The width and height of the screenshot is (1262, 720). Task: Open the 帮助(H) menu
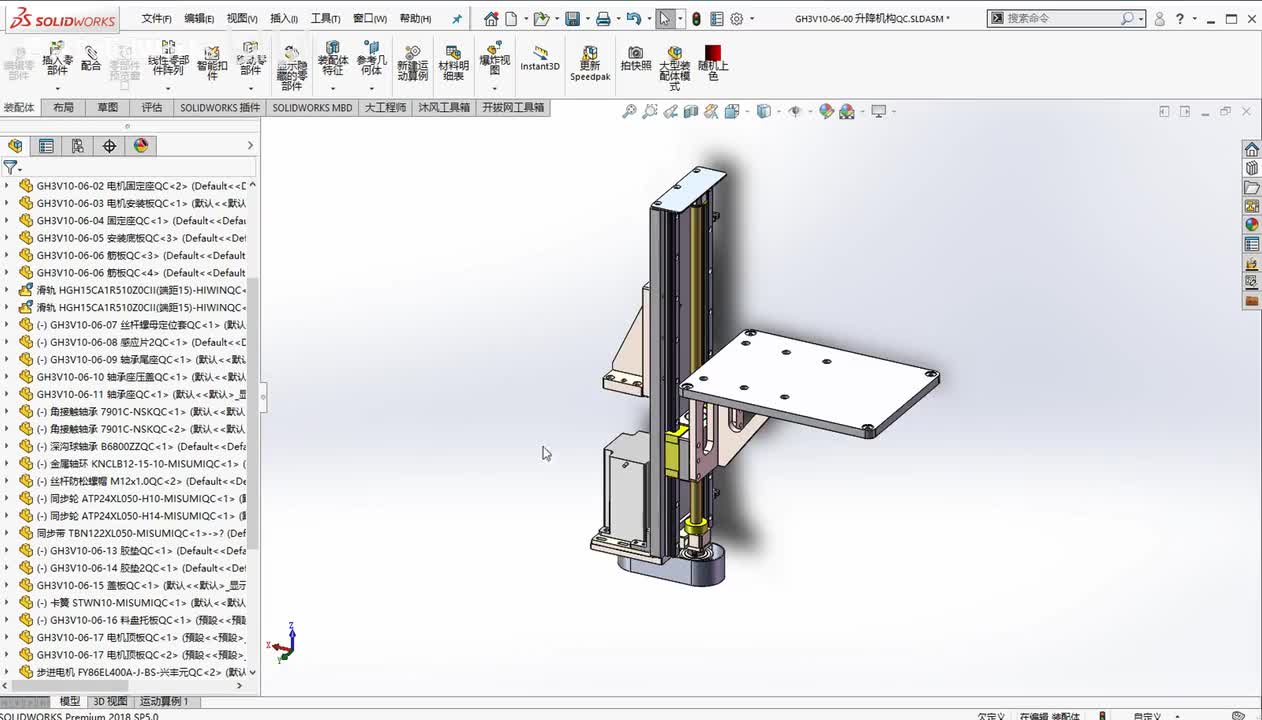(415, 18)
